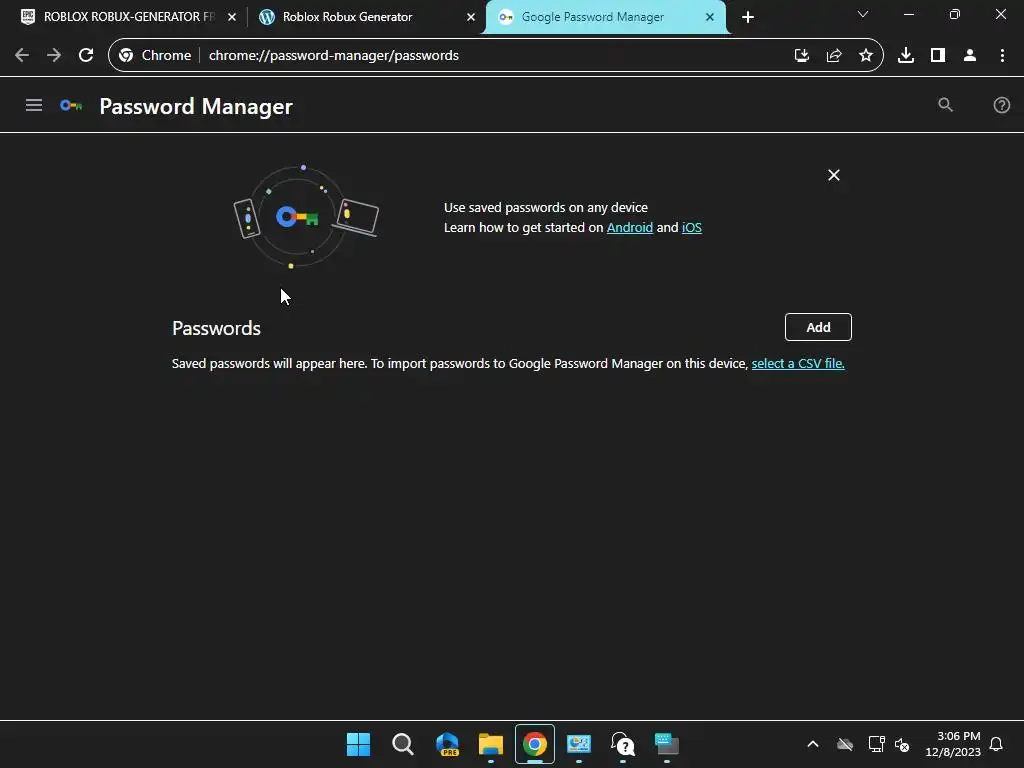Image resolution: width=1024 pixels, height=768 pixels.
Task: Click the OneDrive cloud tray icon
Action: (x=845, y=744)
